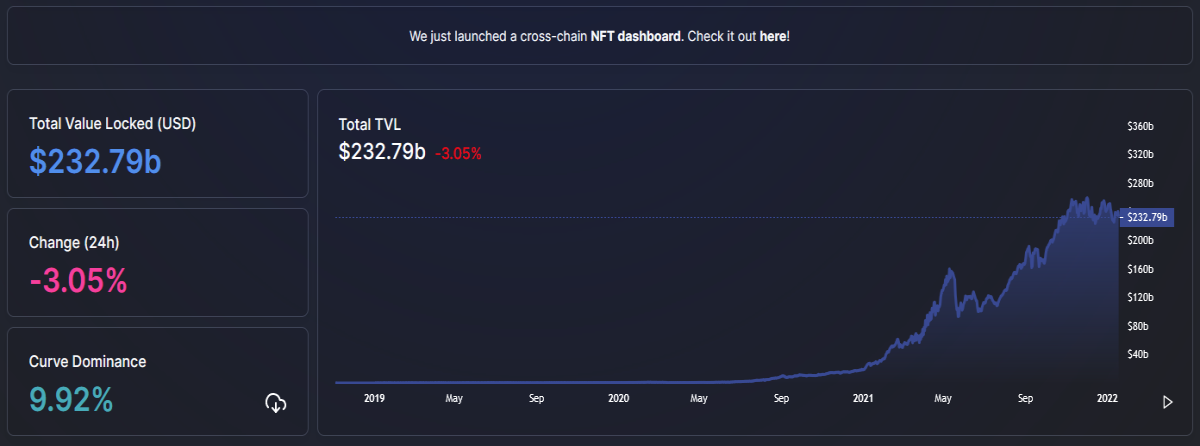This screenshot has height=446, width=1200.
Task: Click the download CSV cloud icon
Action: (276, 403)
